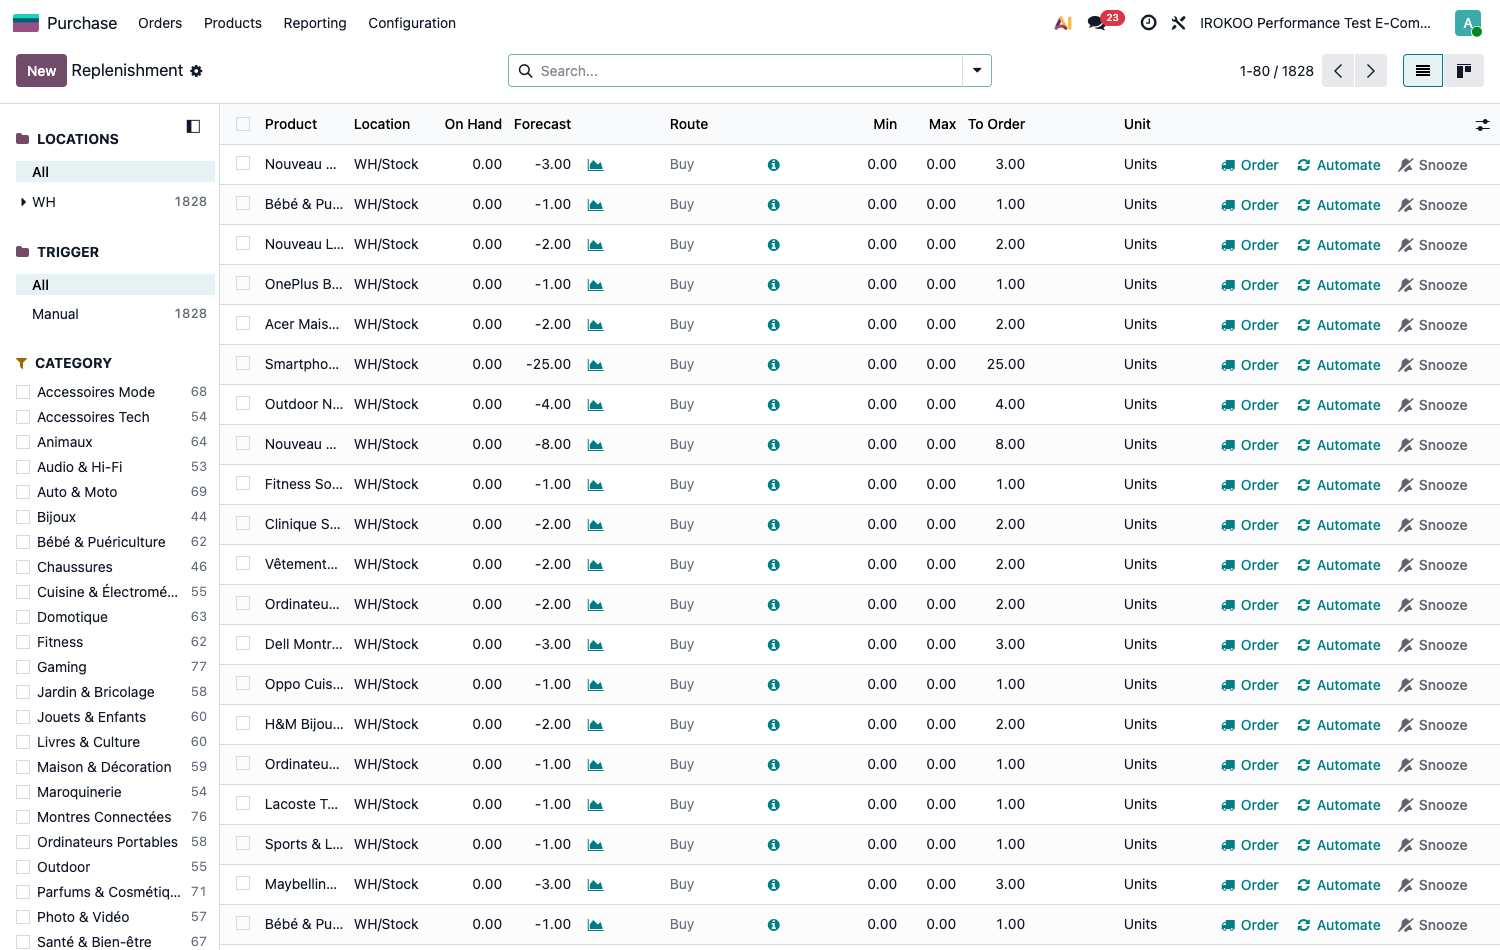Click info icon on Smartpho... row
Viewport: 1500px width, 950px height.
(774, 365)
